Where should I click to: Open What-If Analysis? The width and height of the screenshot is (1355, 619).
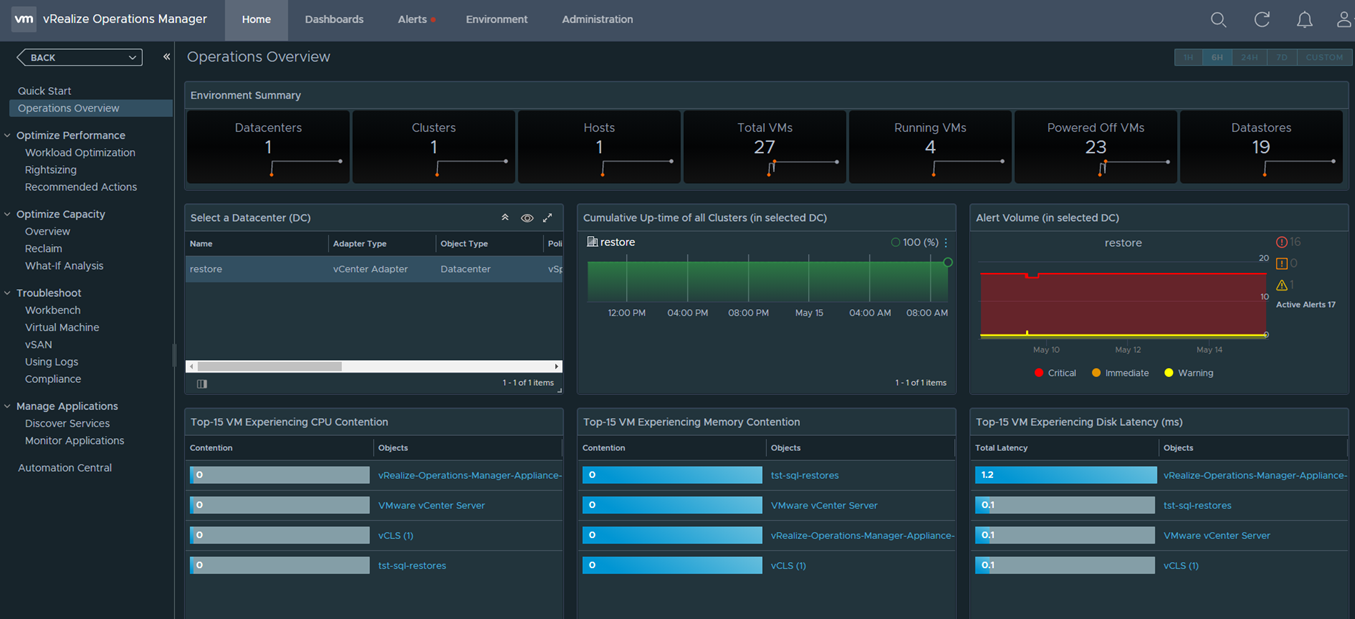[64, 266]
